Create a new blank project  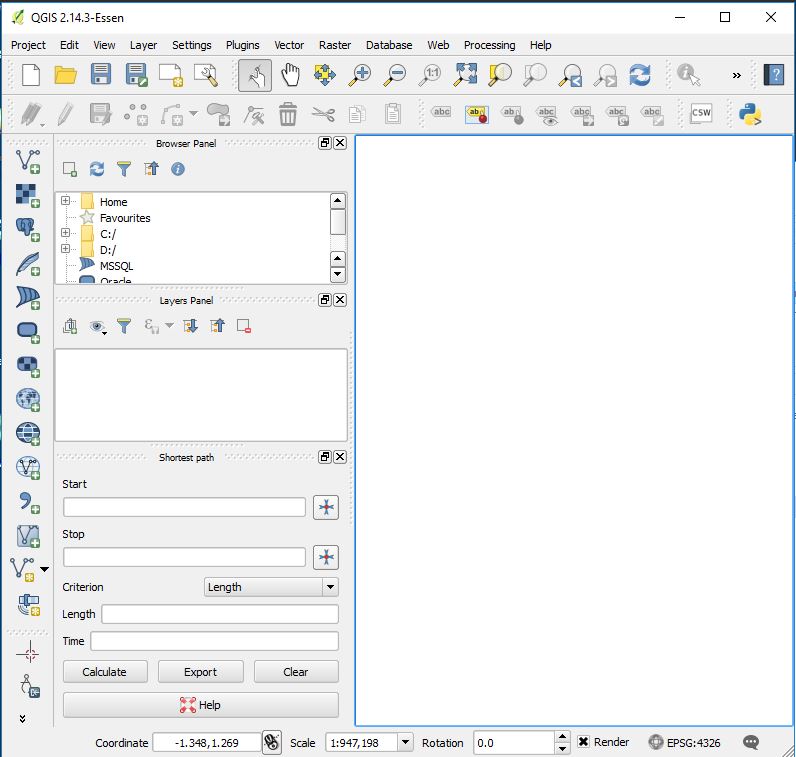click(31, 75)
